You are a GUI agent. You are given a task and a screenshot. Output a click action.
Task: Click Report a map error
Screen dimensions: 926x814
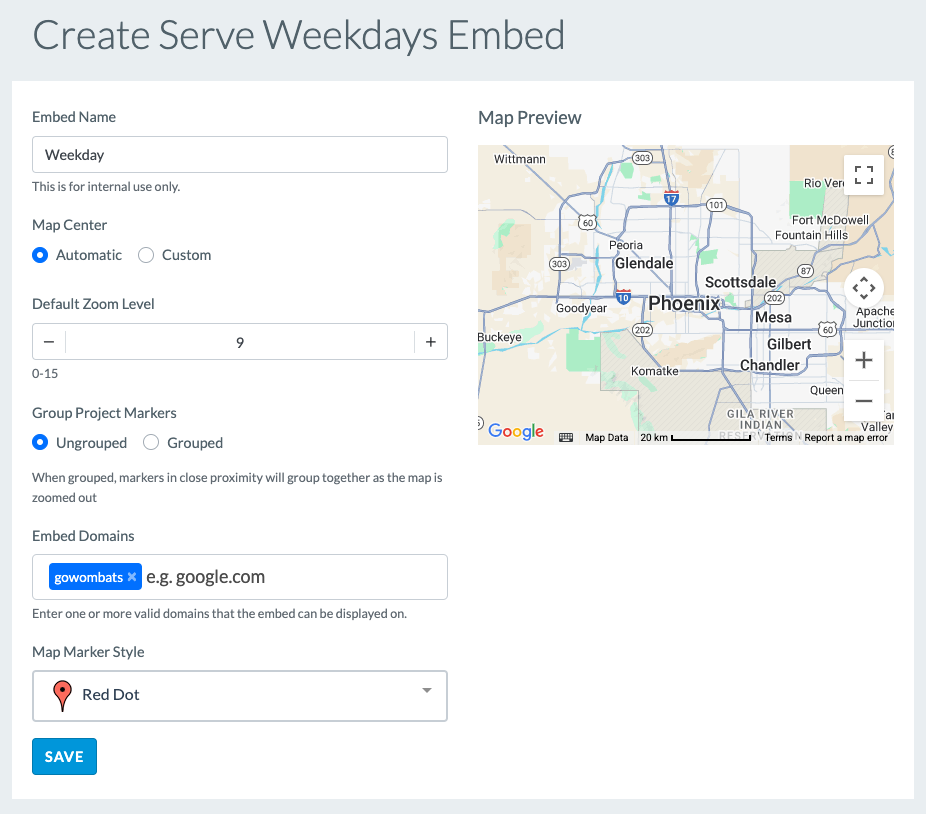tap(846, 437)
